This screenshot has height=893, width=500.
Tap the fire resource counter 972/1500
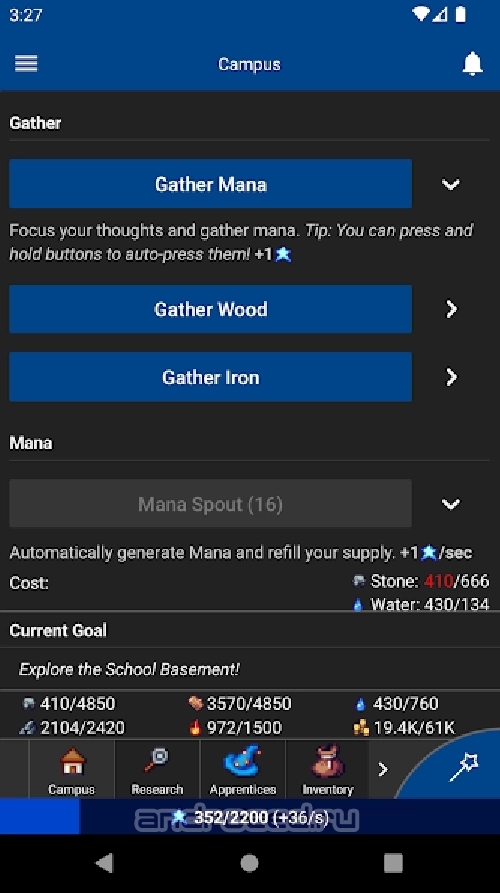(236, 727)
